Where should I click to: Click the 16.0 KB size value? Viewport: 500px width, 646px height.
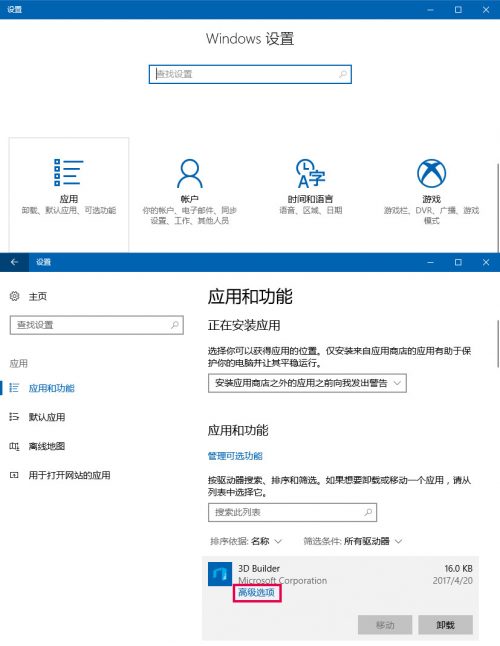458,569
